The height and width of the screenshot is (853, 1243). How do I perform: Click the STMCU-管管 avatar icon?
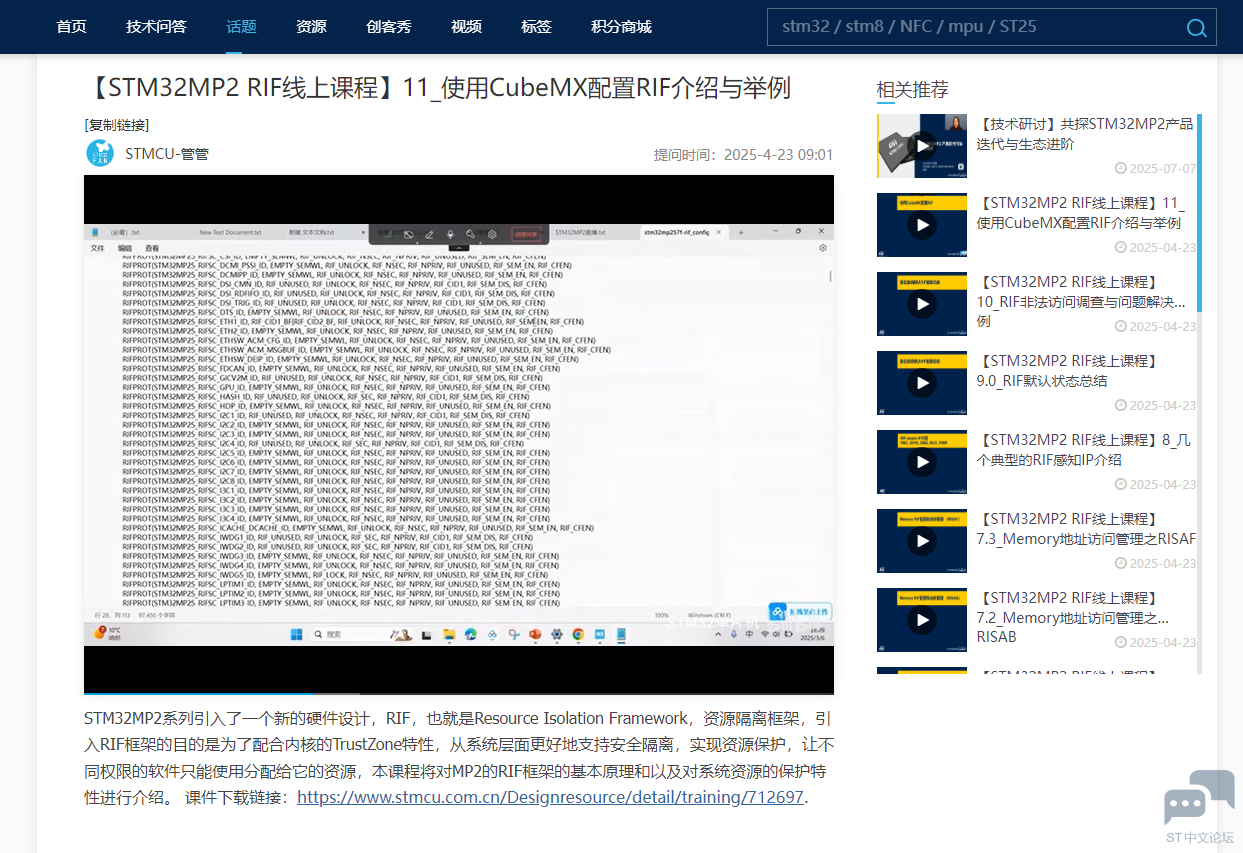pos(100,154)
